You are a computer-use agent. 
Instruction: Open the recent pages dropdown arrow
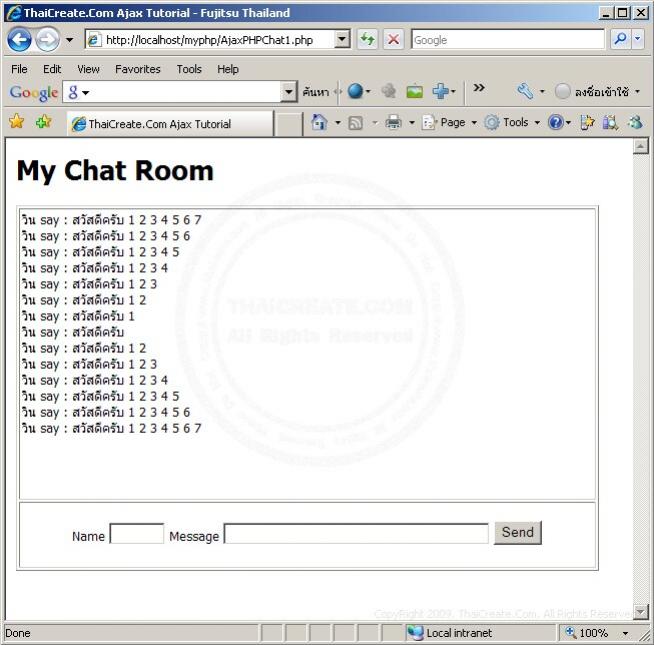69,40
